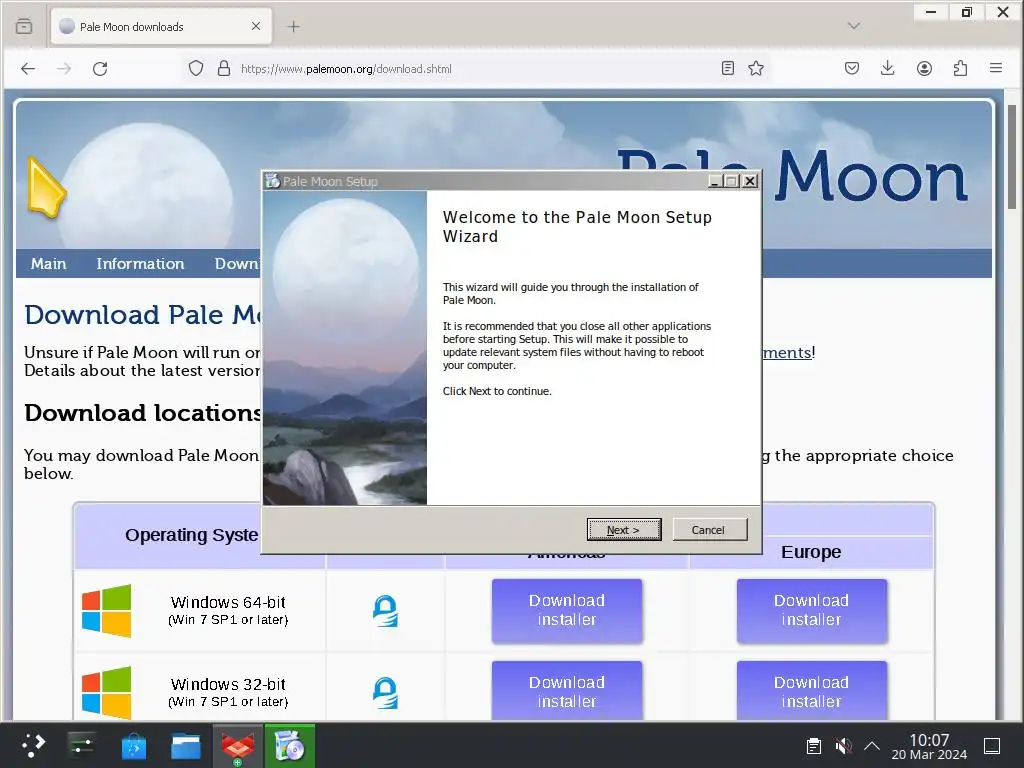
Task: Click the muted volume tray icon
Action: click(843, 746)
